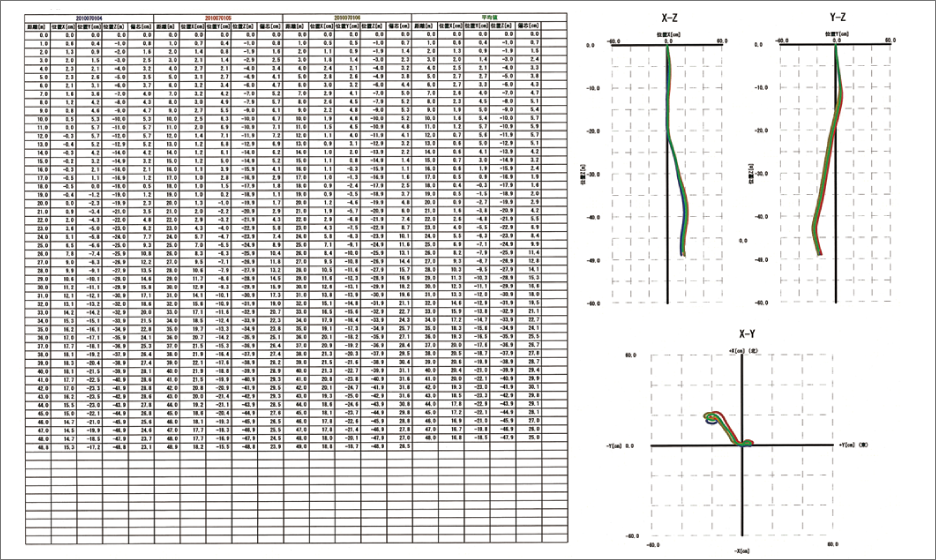Click the multicolored trace in the X-Y plot

[728, 429]
